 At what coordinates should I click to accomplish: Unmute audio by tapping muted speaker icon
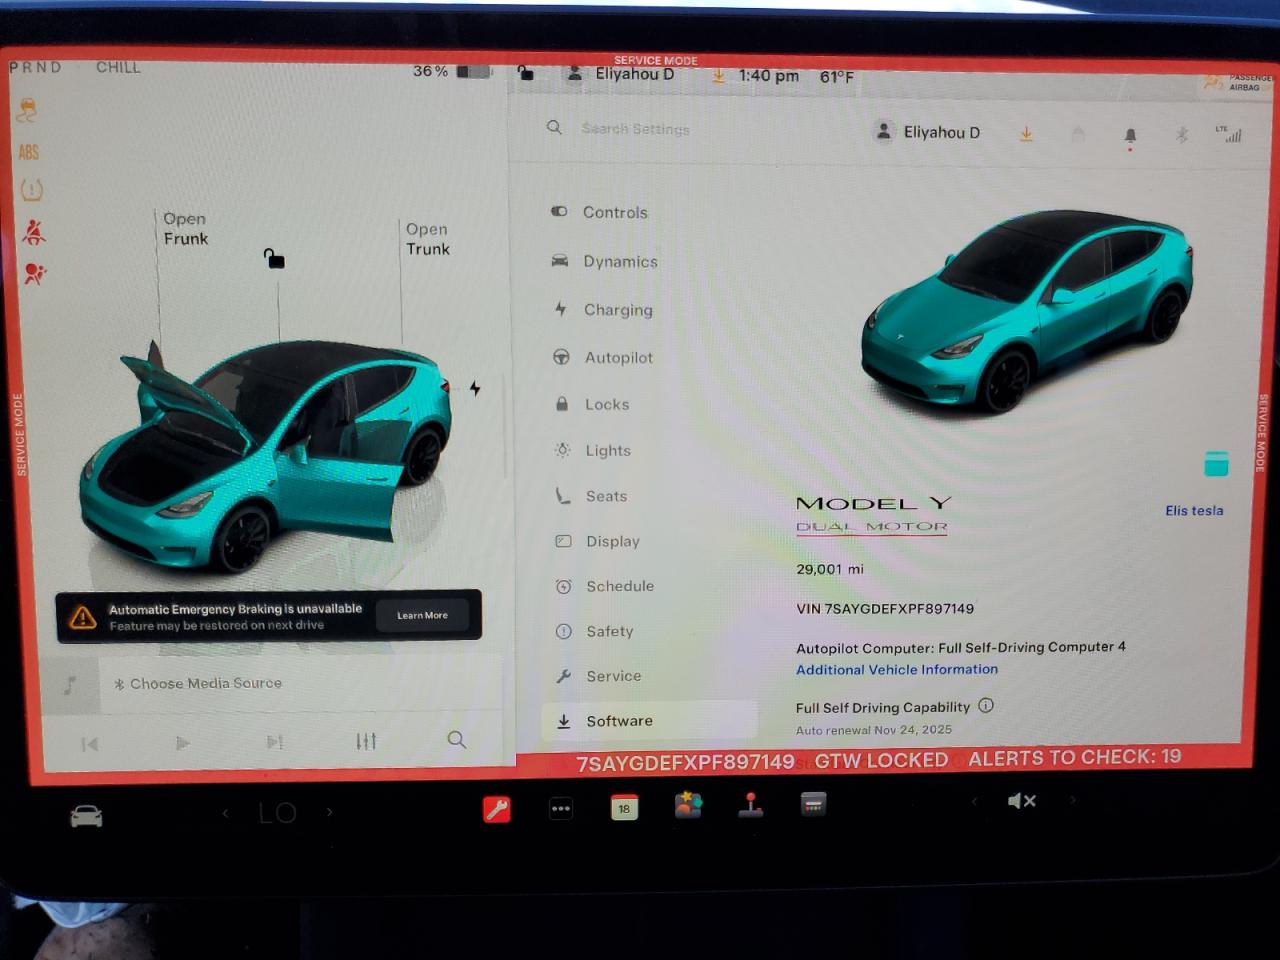coord(1021,801)
